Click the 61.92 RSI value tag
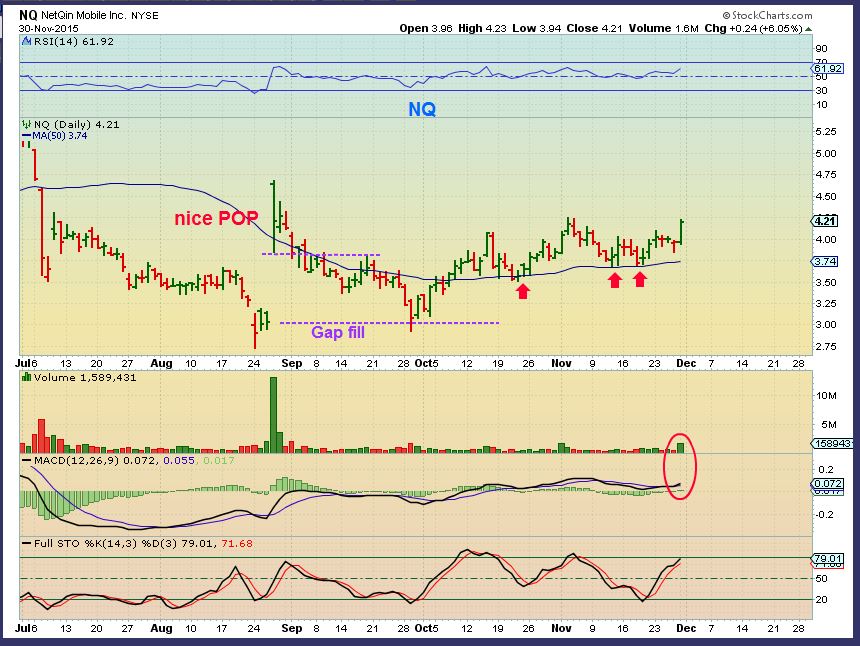The image size is (860, 646). tap(827, 69)
